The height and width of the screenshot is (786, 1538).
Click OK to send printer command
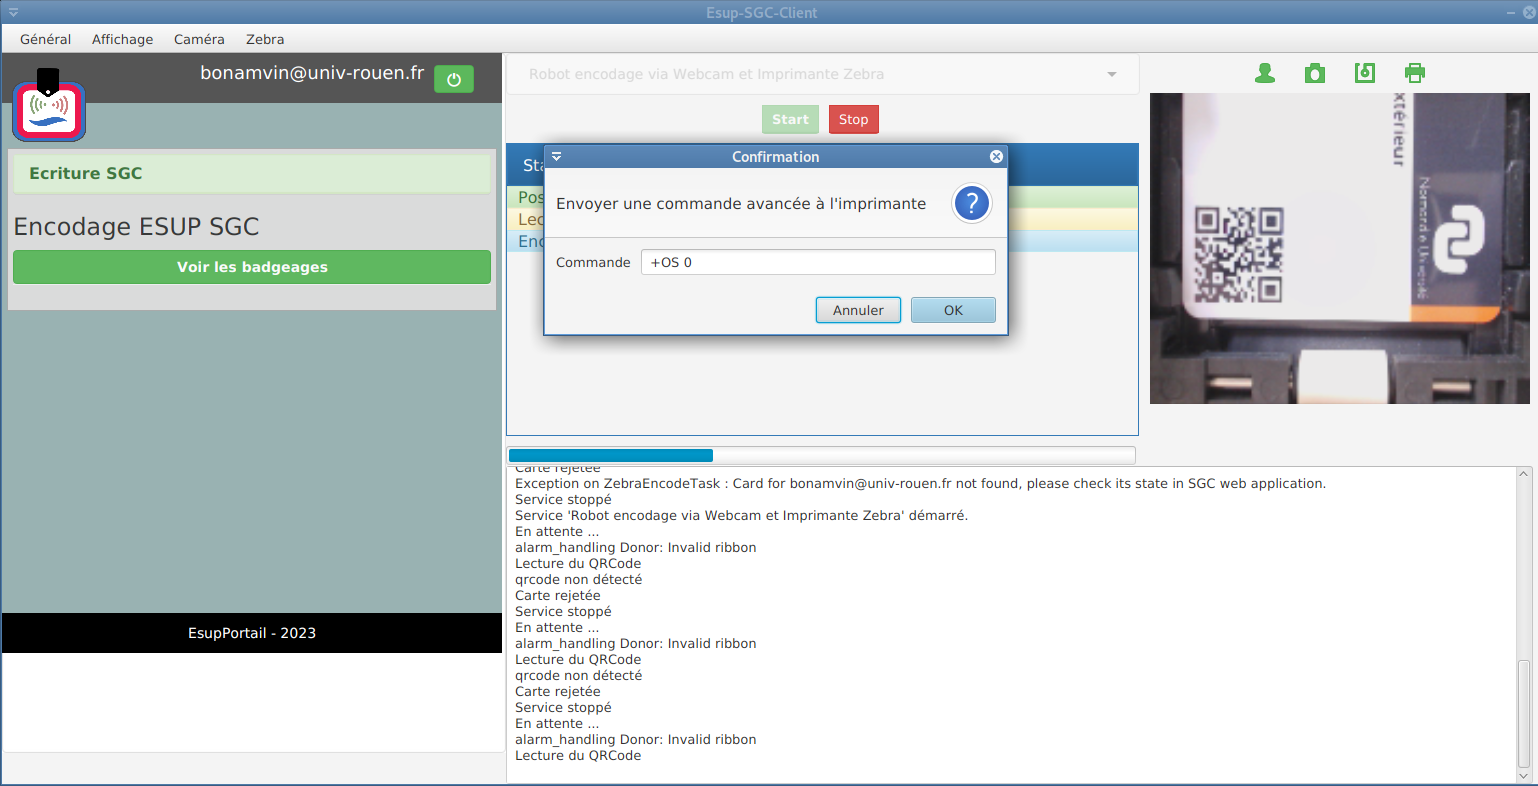pyautogui.click(x=953, y=310)
